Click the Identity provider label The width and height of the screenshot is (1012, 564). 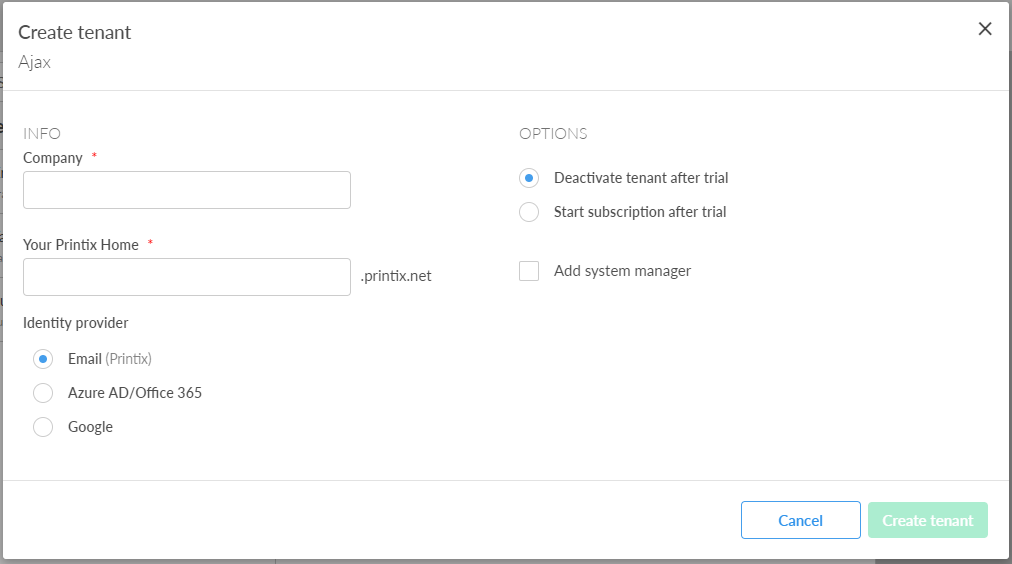76,323
